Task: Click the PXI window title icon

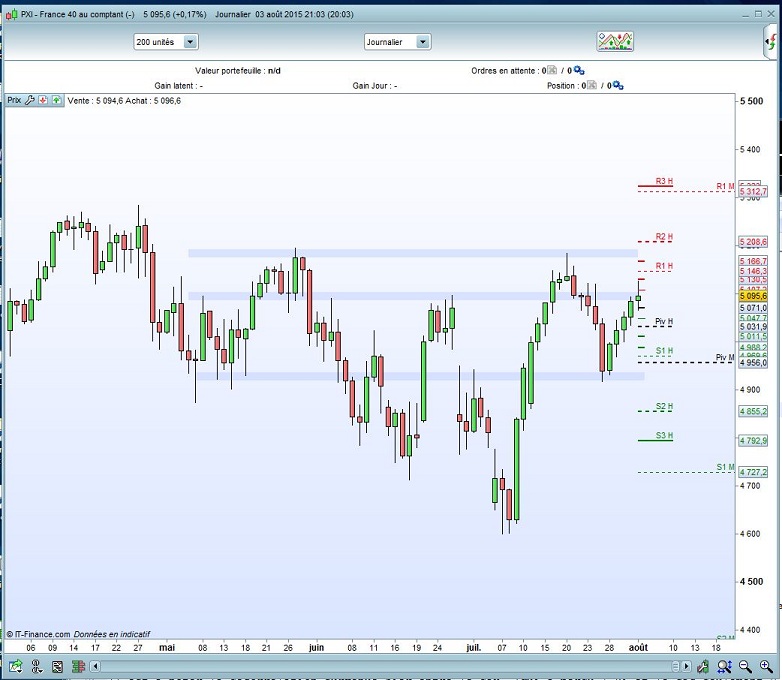Action: [x=11, y=14]
